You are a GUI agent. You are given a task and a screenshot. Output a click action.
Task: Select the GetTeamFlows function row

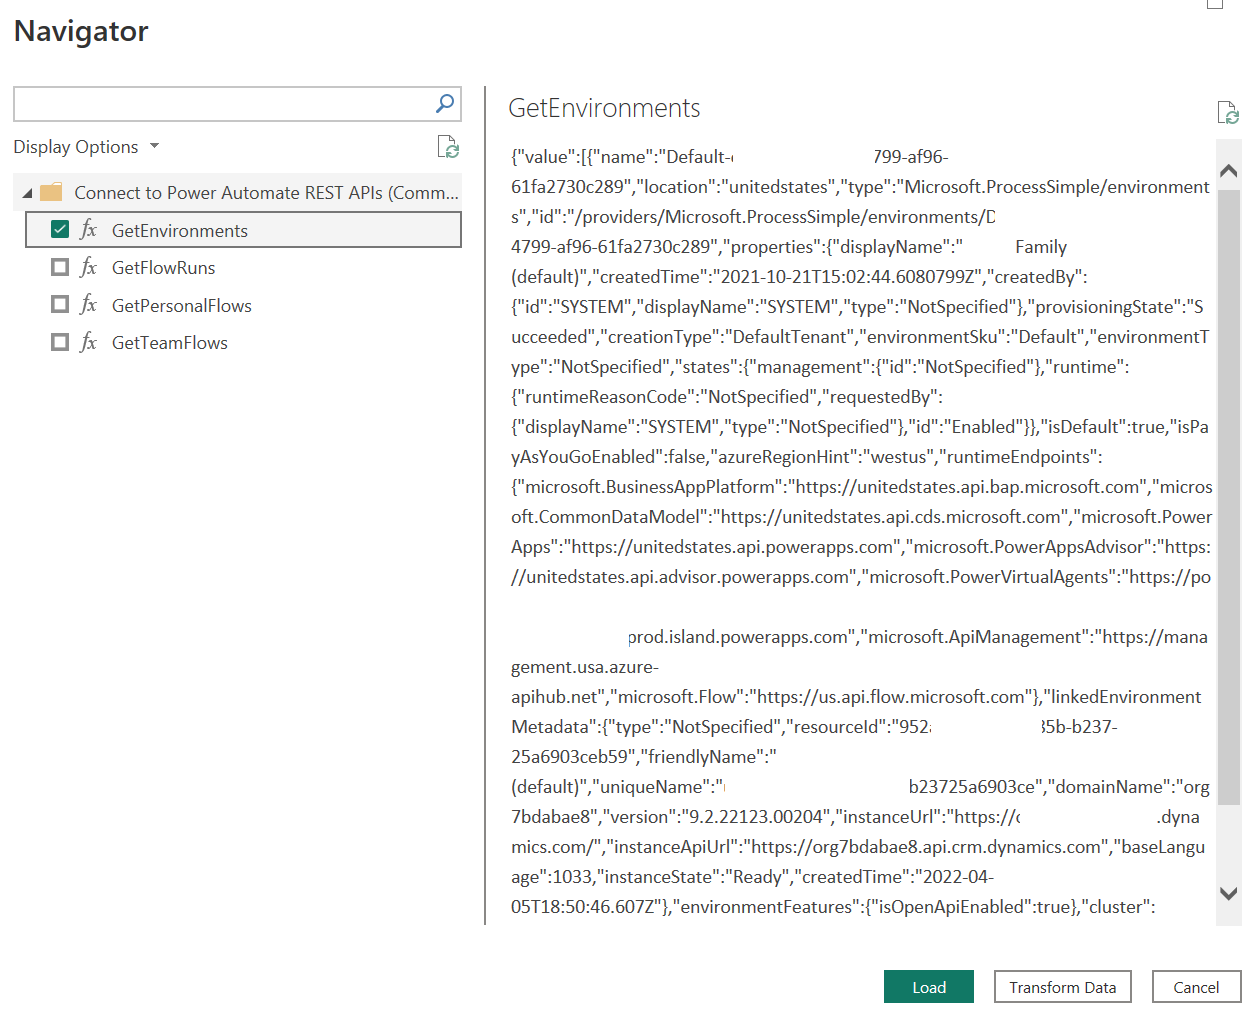pyautogui.click(x=243, y=342)
